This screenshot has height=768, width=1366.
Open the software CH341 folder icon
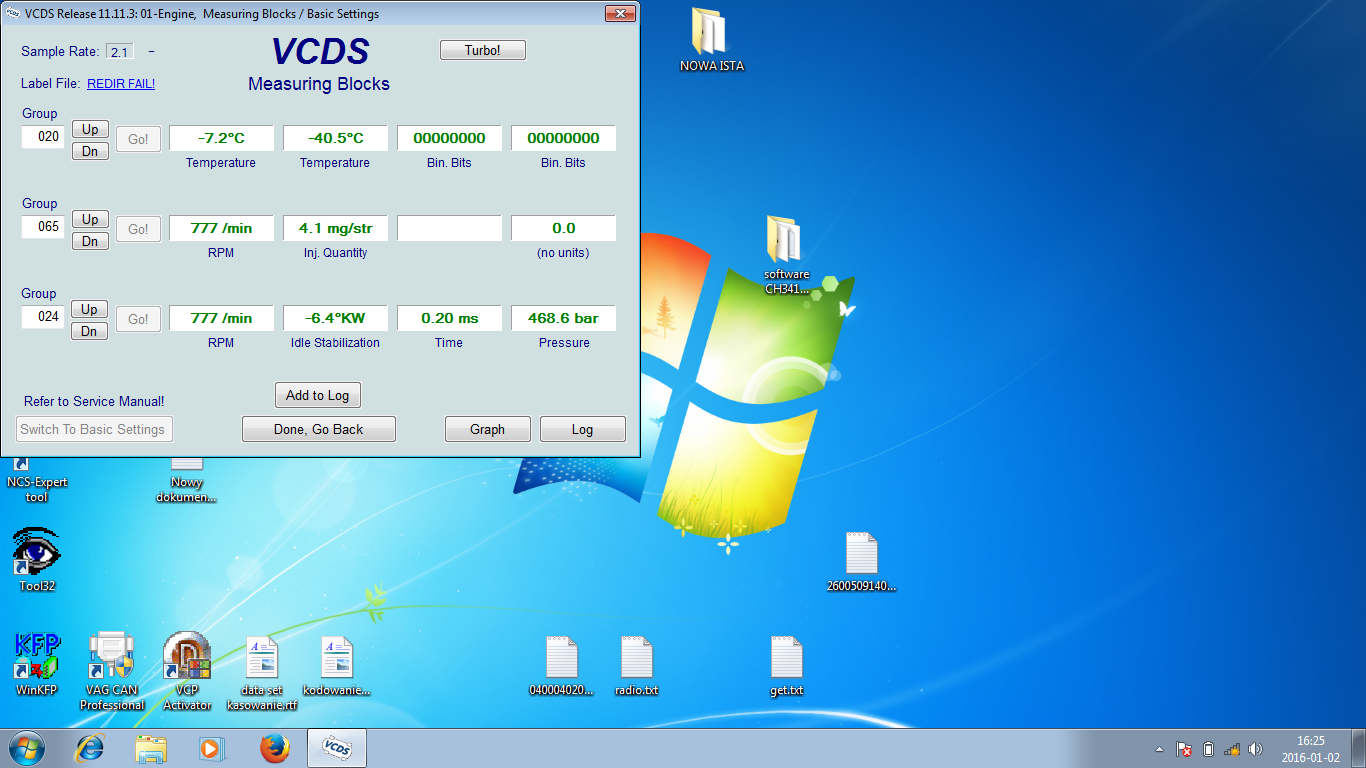pos(786,239)
